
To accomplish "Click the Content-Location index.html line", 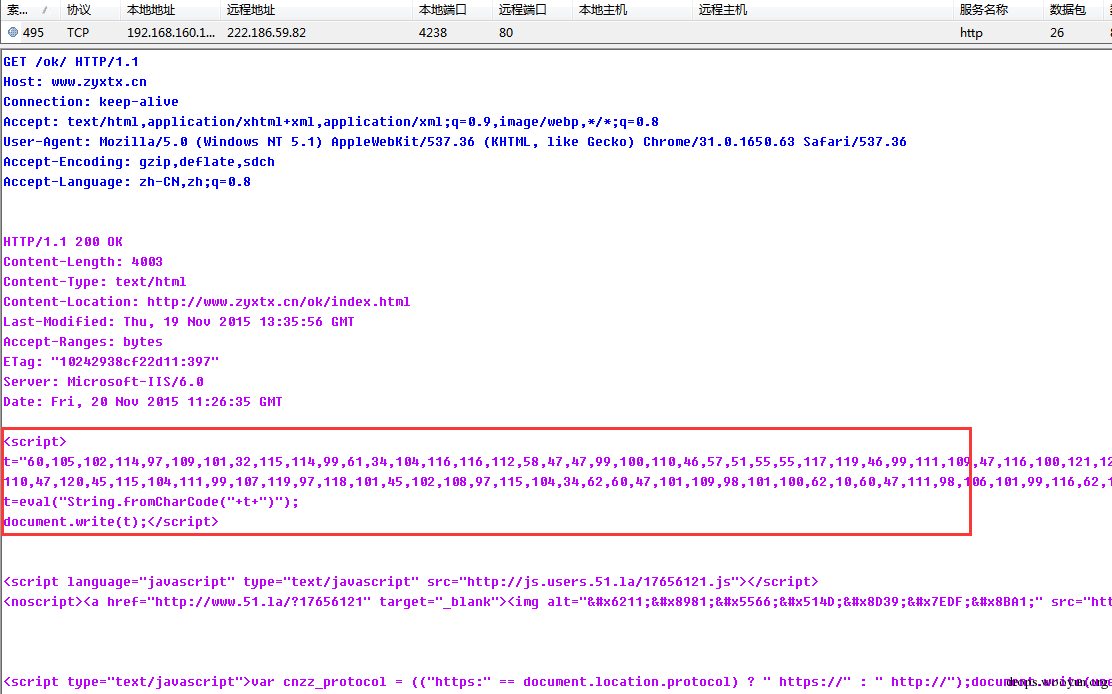I will pyautogui.click(x=207, y=301).
